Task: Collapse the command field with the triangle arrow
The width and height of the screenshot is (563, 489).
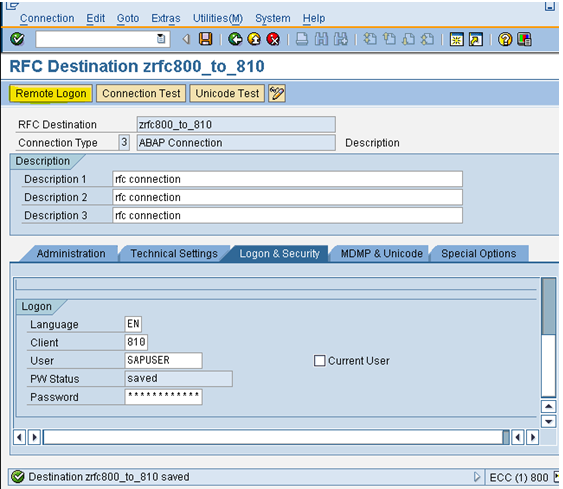Action: (x=186, y=39)
